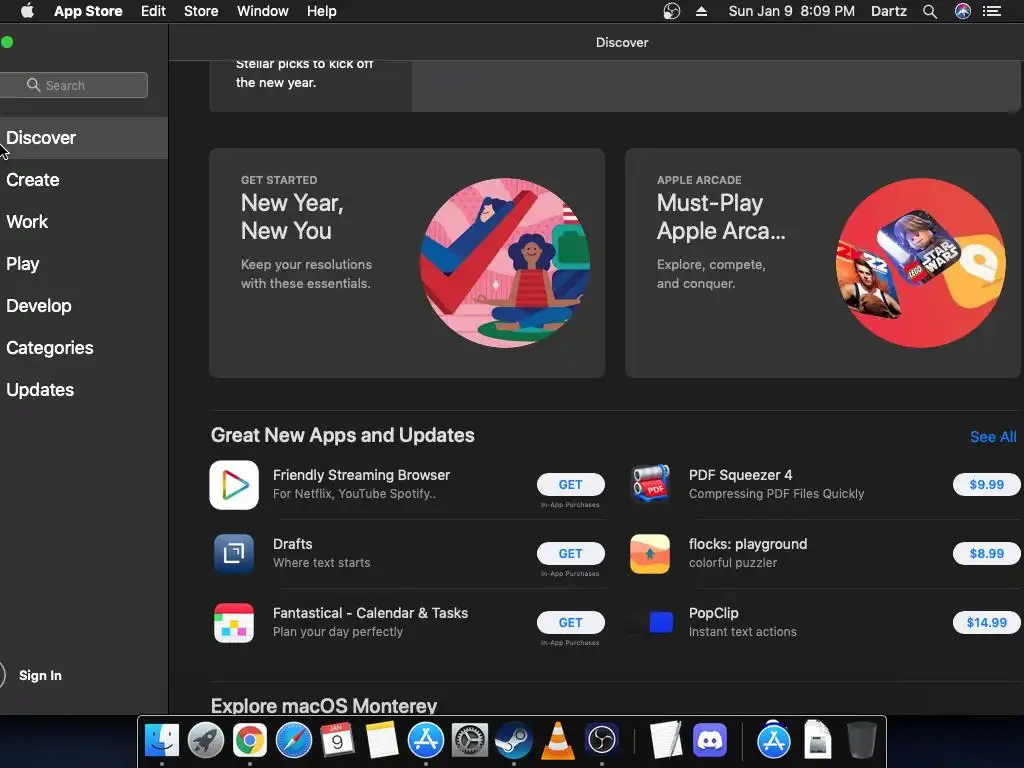Image resolution: width=1024 pixels, height=768 pixels.
Task: Open TextEdit from the Dock
Action: 665,741
